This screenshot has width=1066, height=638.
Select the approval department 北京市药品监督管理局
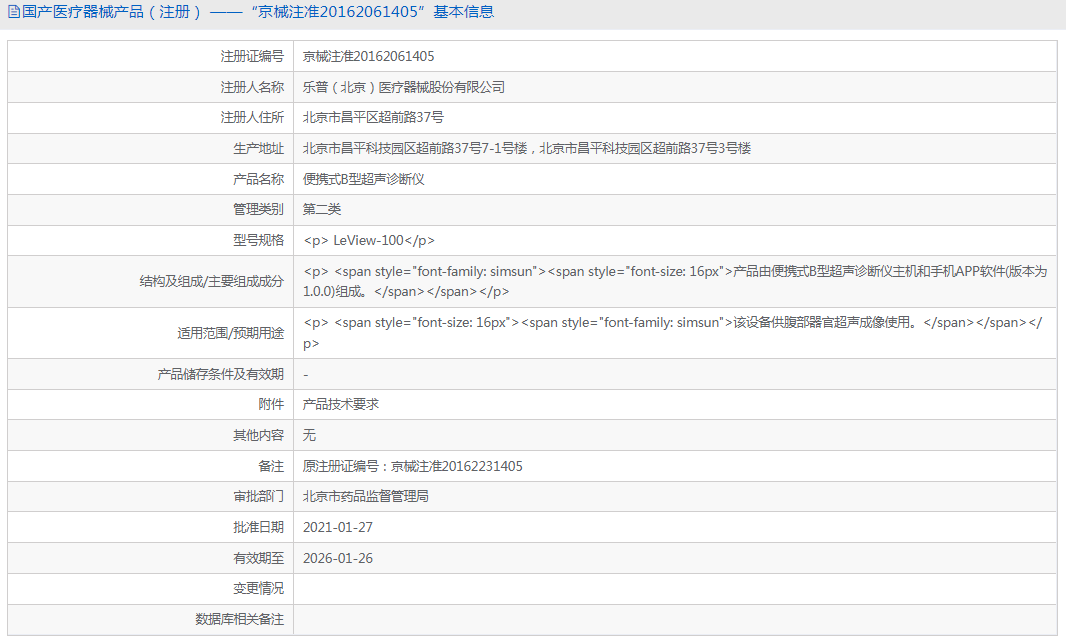(366, 496)
